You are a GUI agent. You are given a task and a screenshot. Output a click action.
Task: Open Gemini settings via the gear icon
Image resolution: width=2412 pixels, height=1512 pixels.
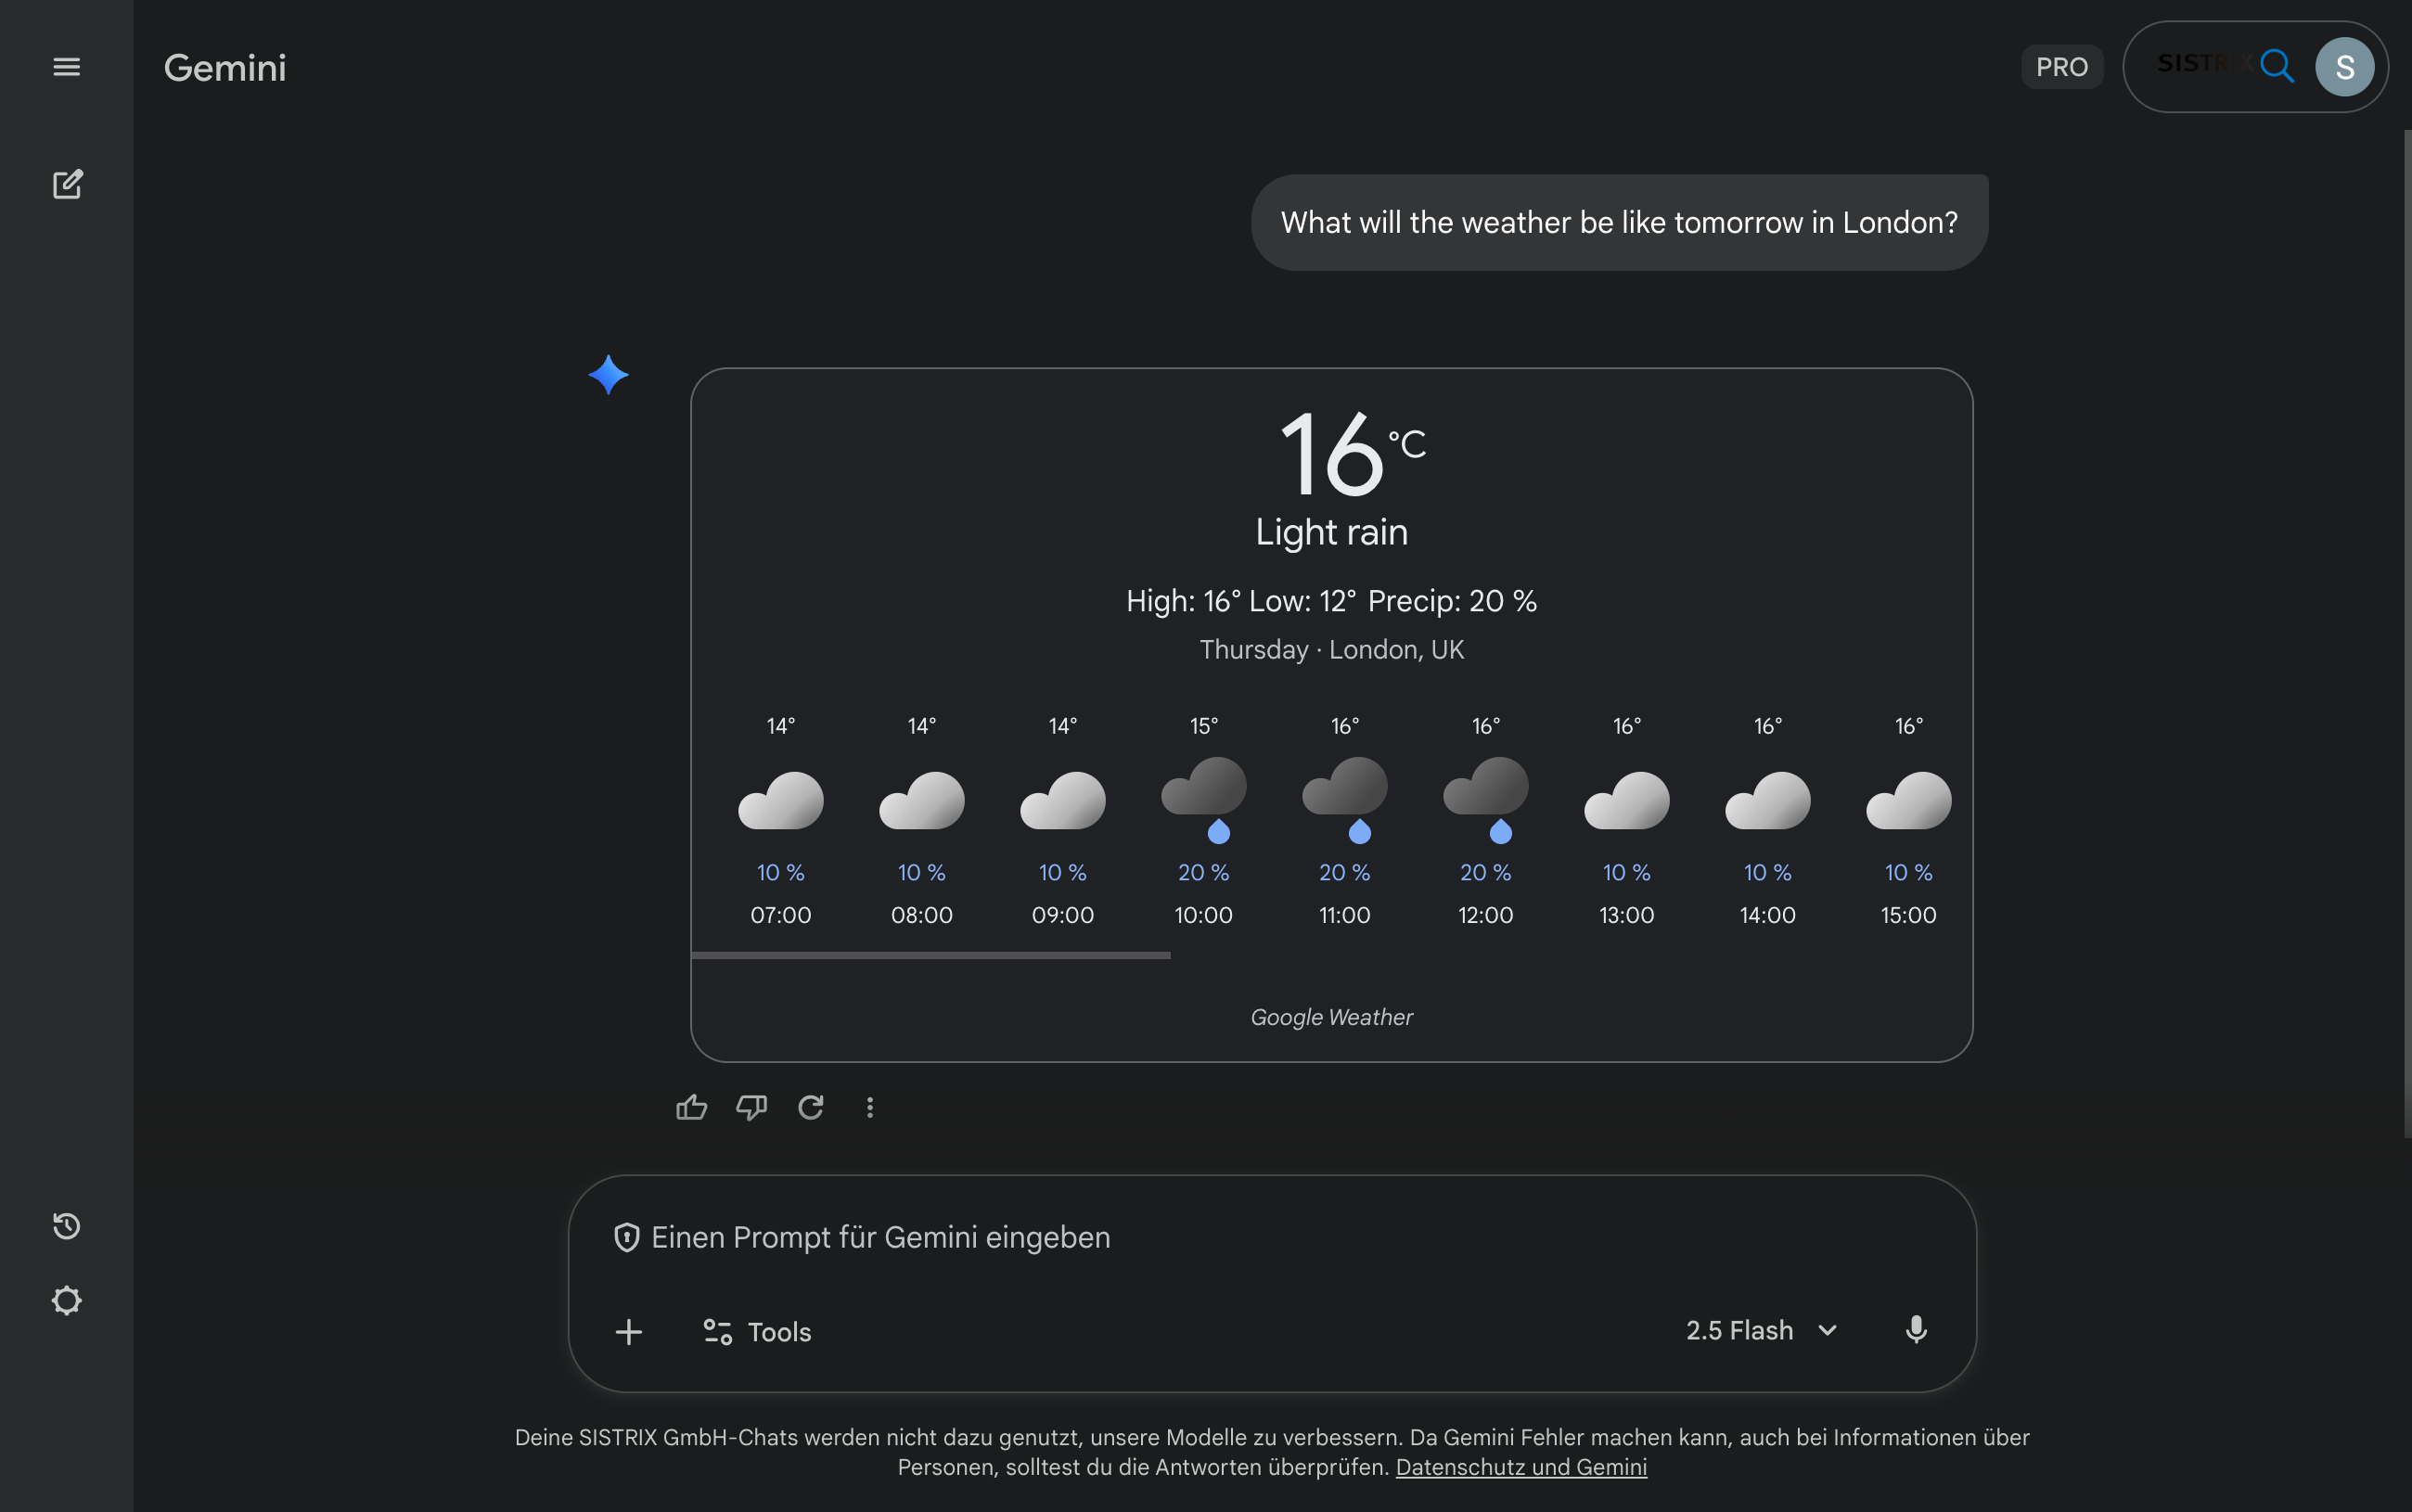(x=67, y=1300)
